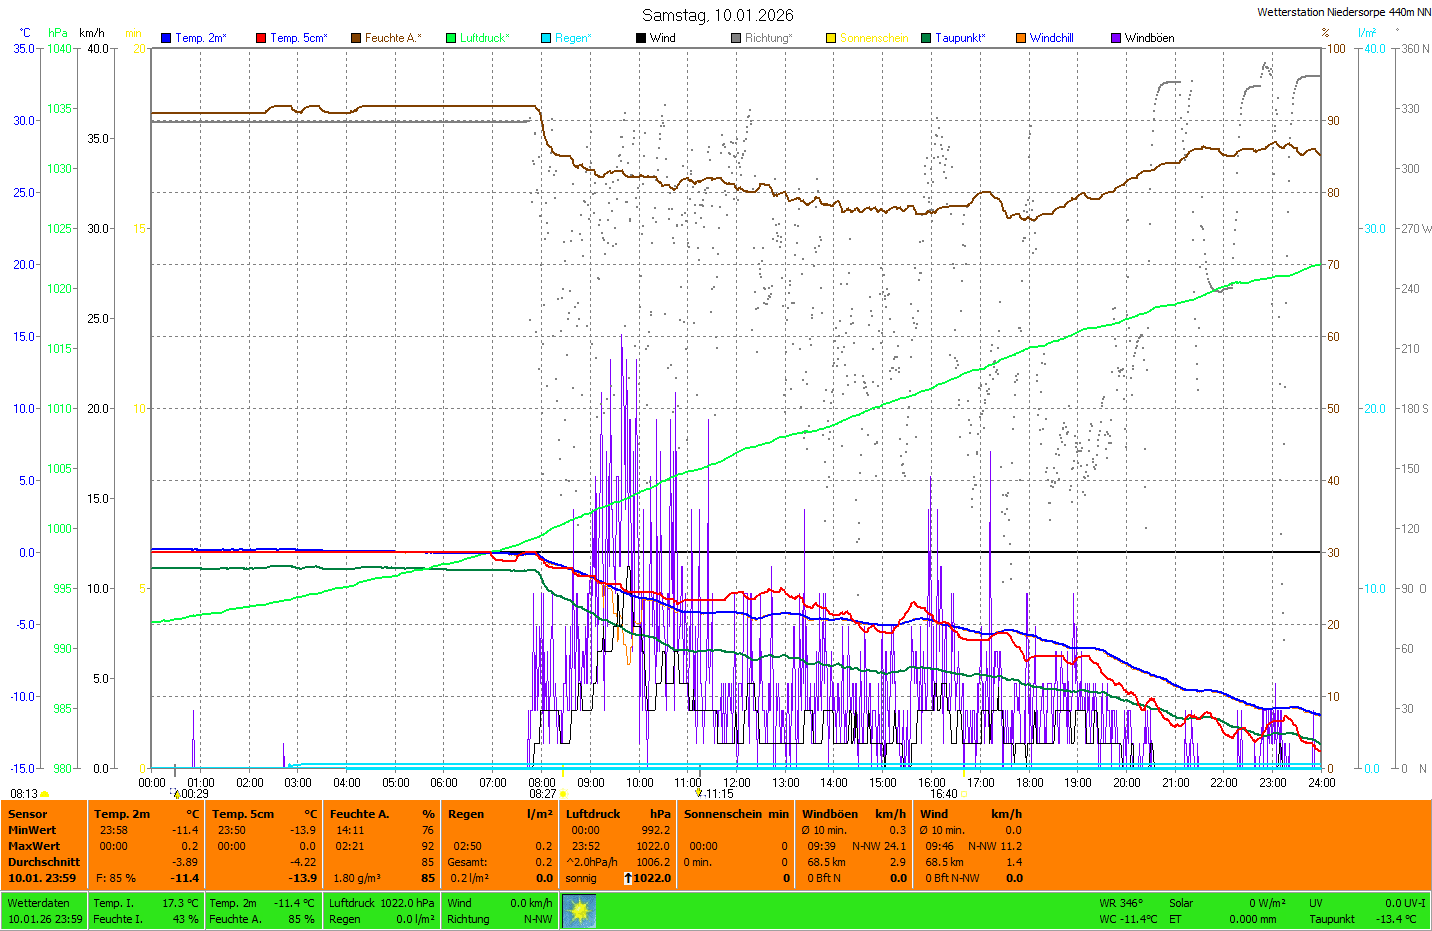Click the purple Windböen legend square
This screenshot has height=931, width=1432.
click(1116, 38)
